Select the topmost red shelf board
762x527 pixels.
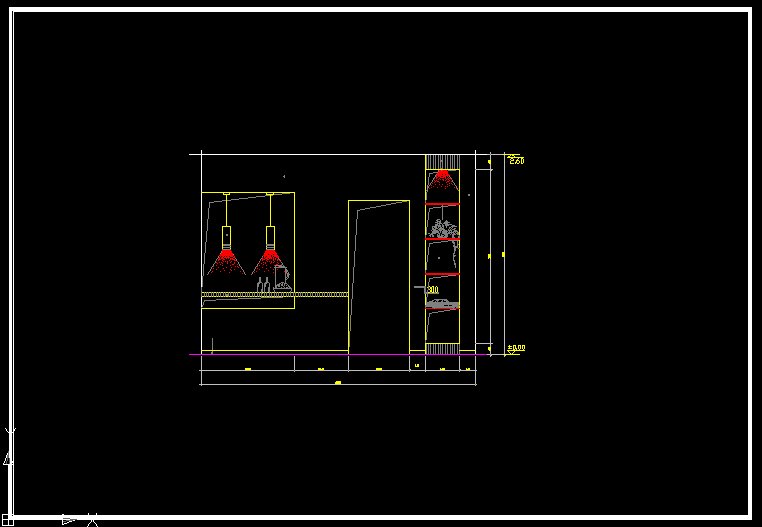point(441,204)
